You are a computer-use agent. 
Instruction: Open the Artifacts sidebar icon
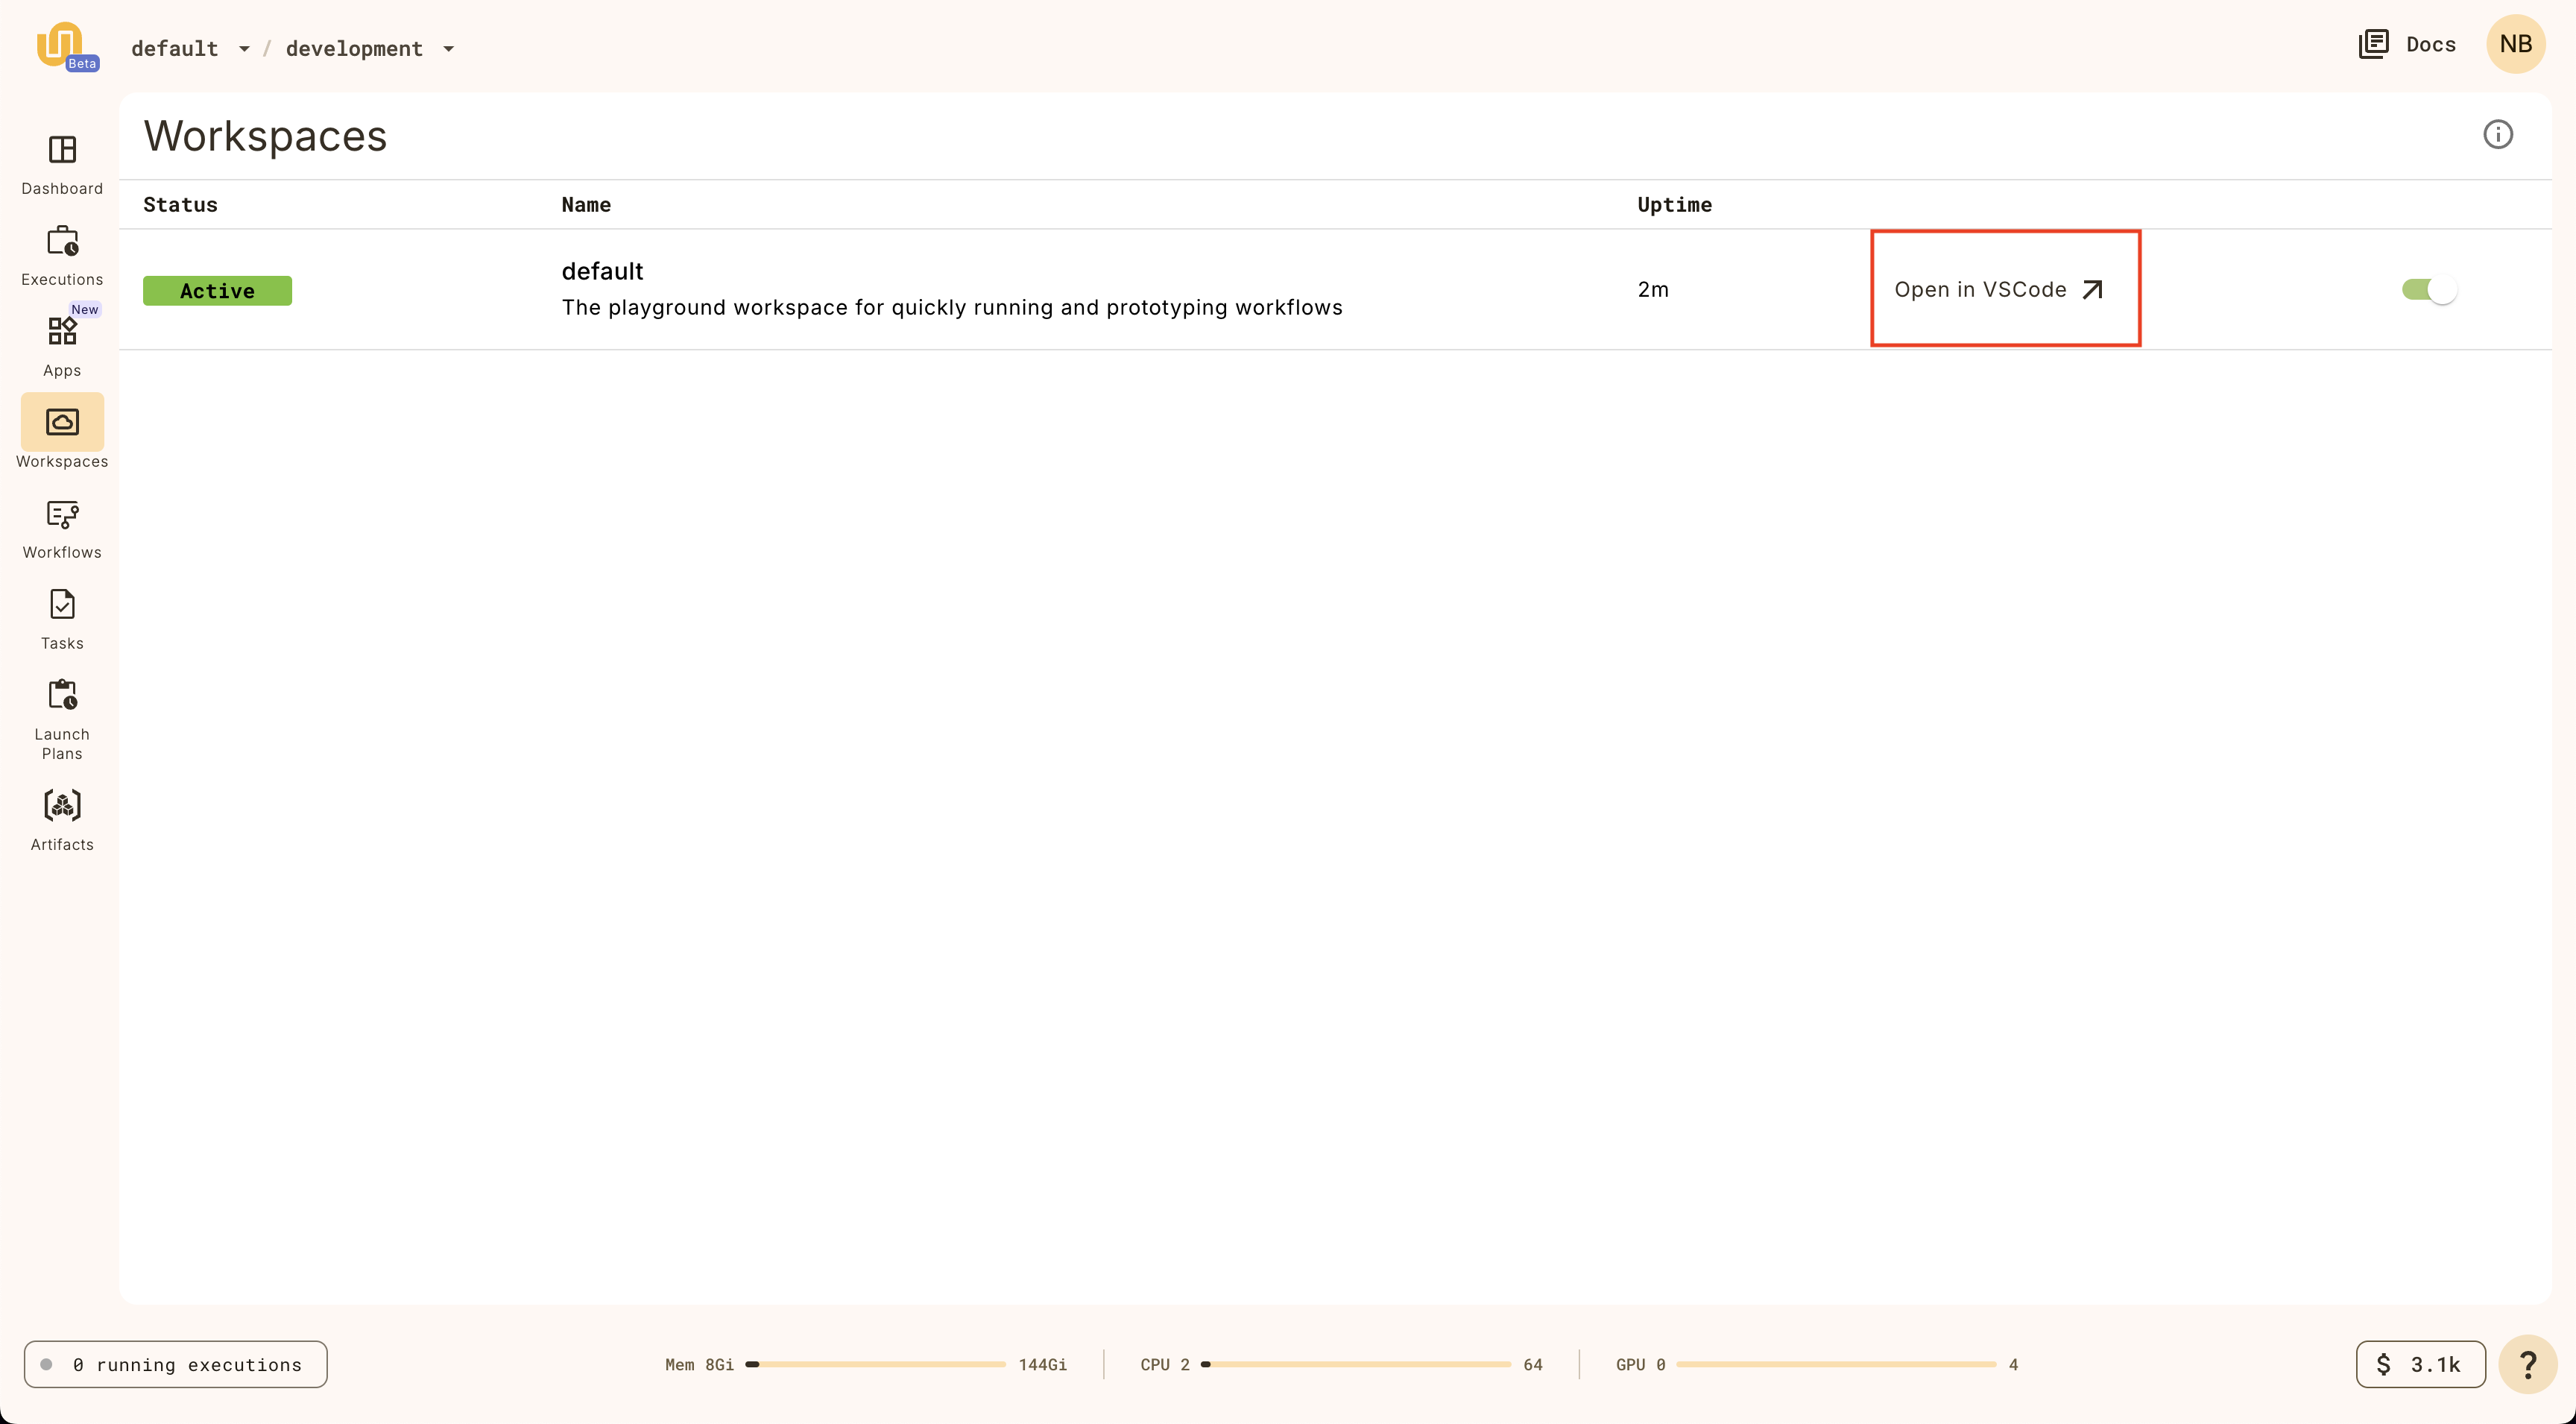coord(62,806)
